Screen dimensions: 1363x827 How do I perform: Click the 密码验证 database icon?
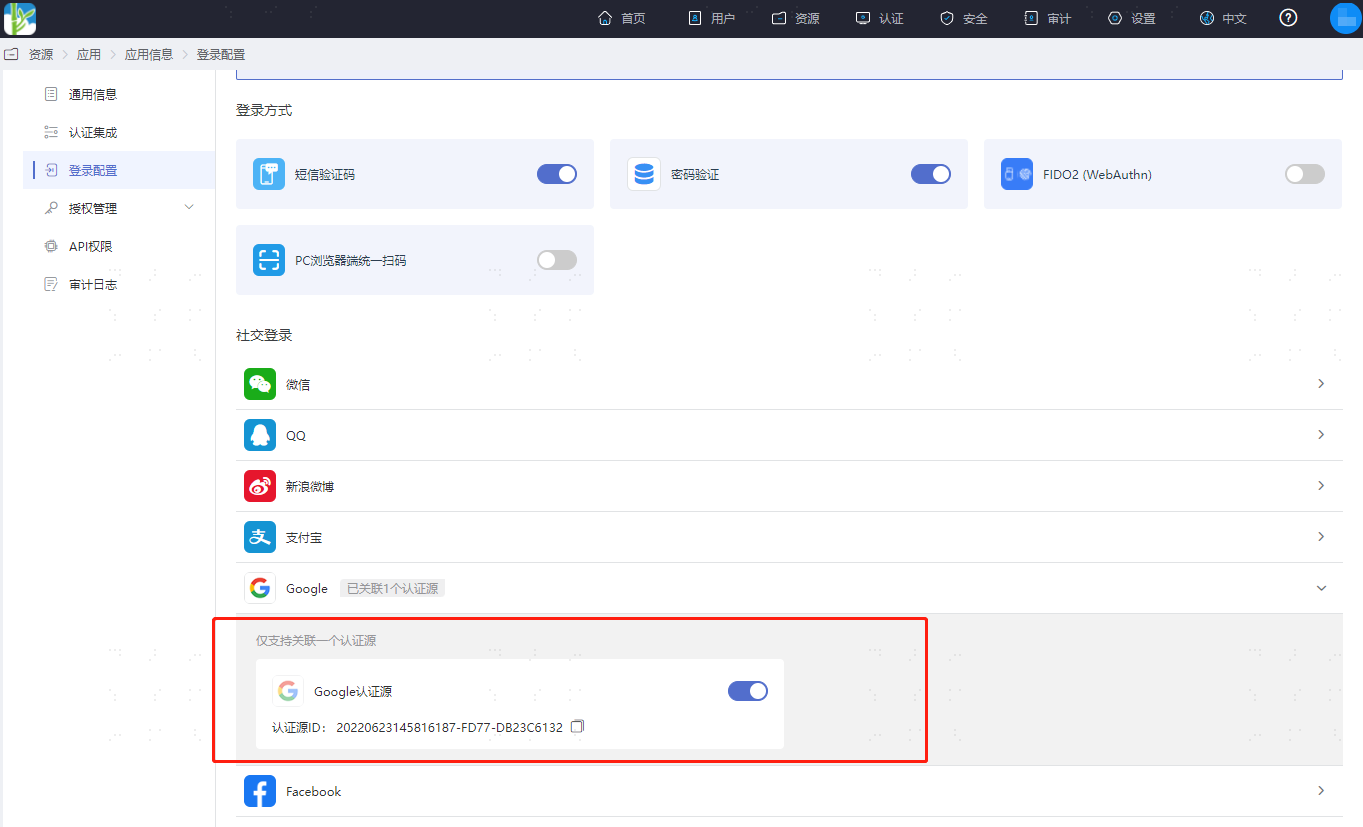point(643,174)
